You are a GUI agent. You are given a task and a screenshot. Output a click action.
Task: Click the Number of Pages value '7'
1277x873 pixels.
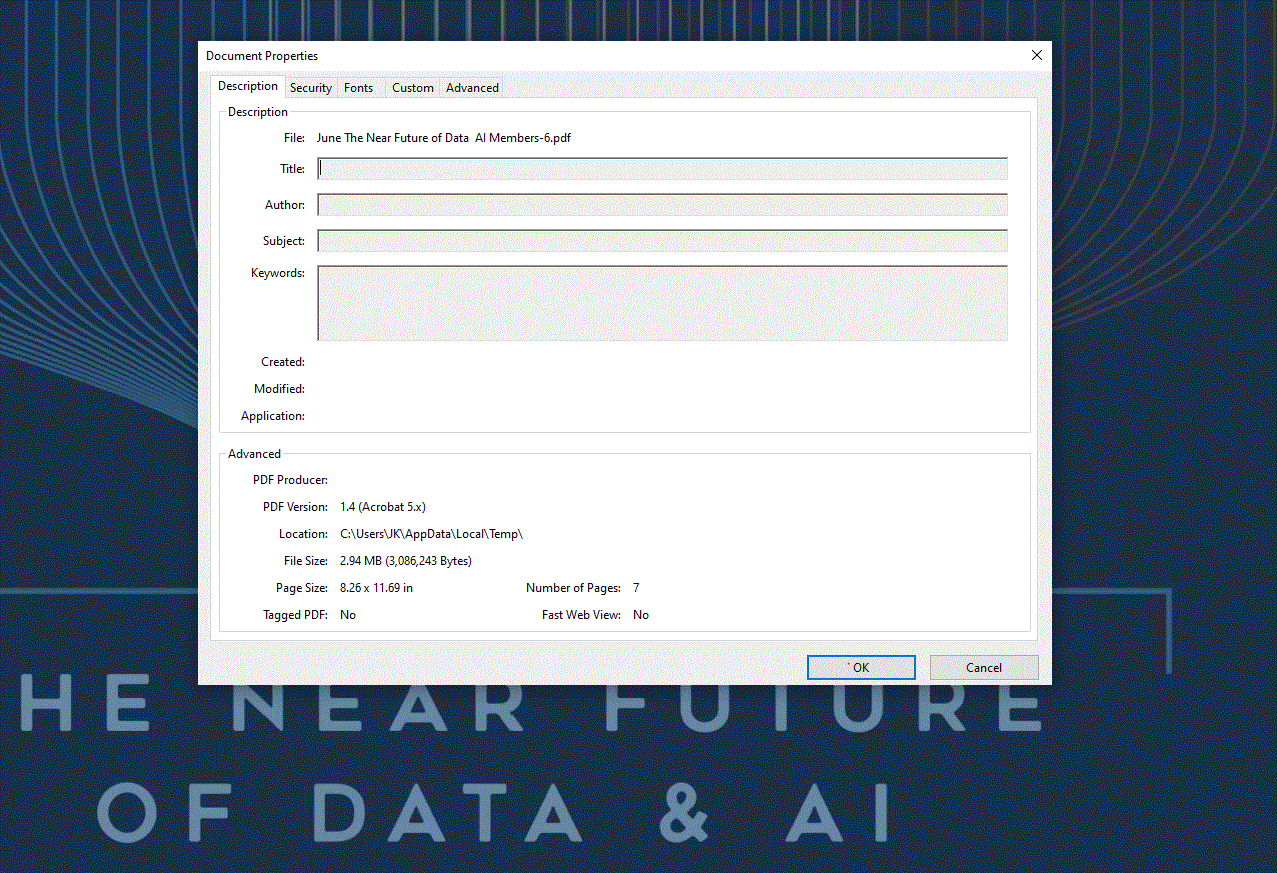[636, 588]
